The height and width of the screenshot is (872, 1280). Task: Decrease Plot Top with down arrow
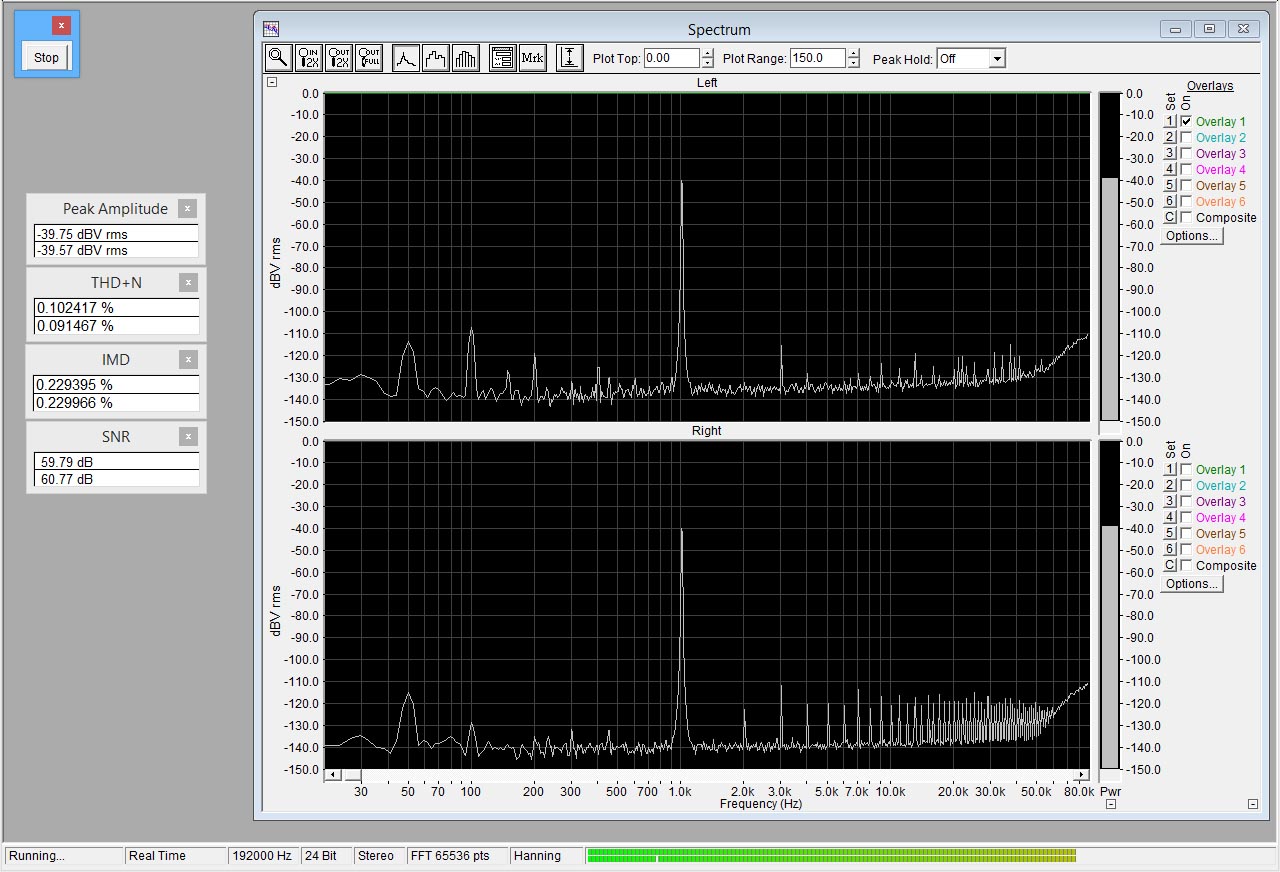click(x=708, y=63)
